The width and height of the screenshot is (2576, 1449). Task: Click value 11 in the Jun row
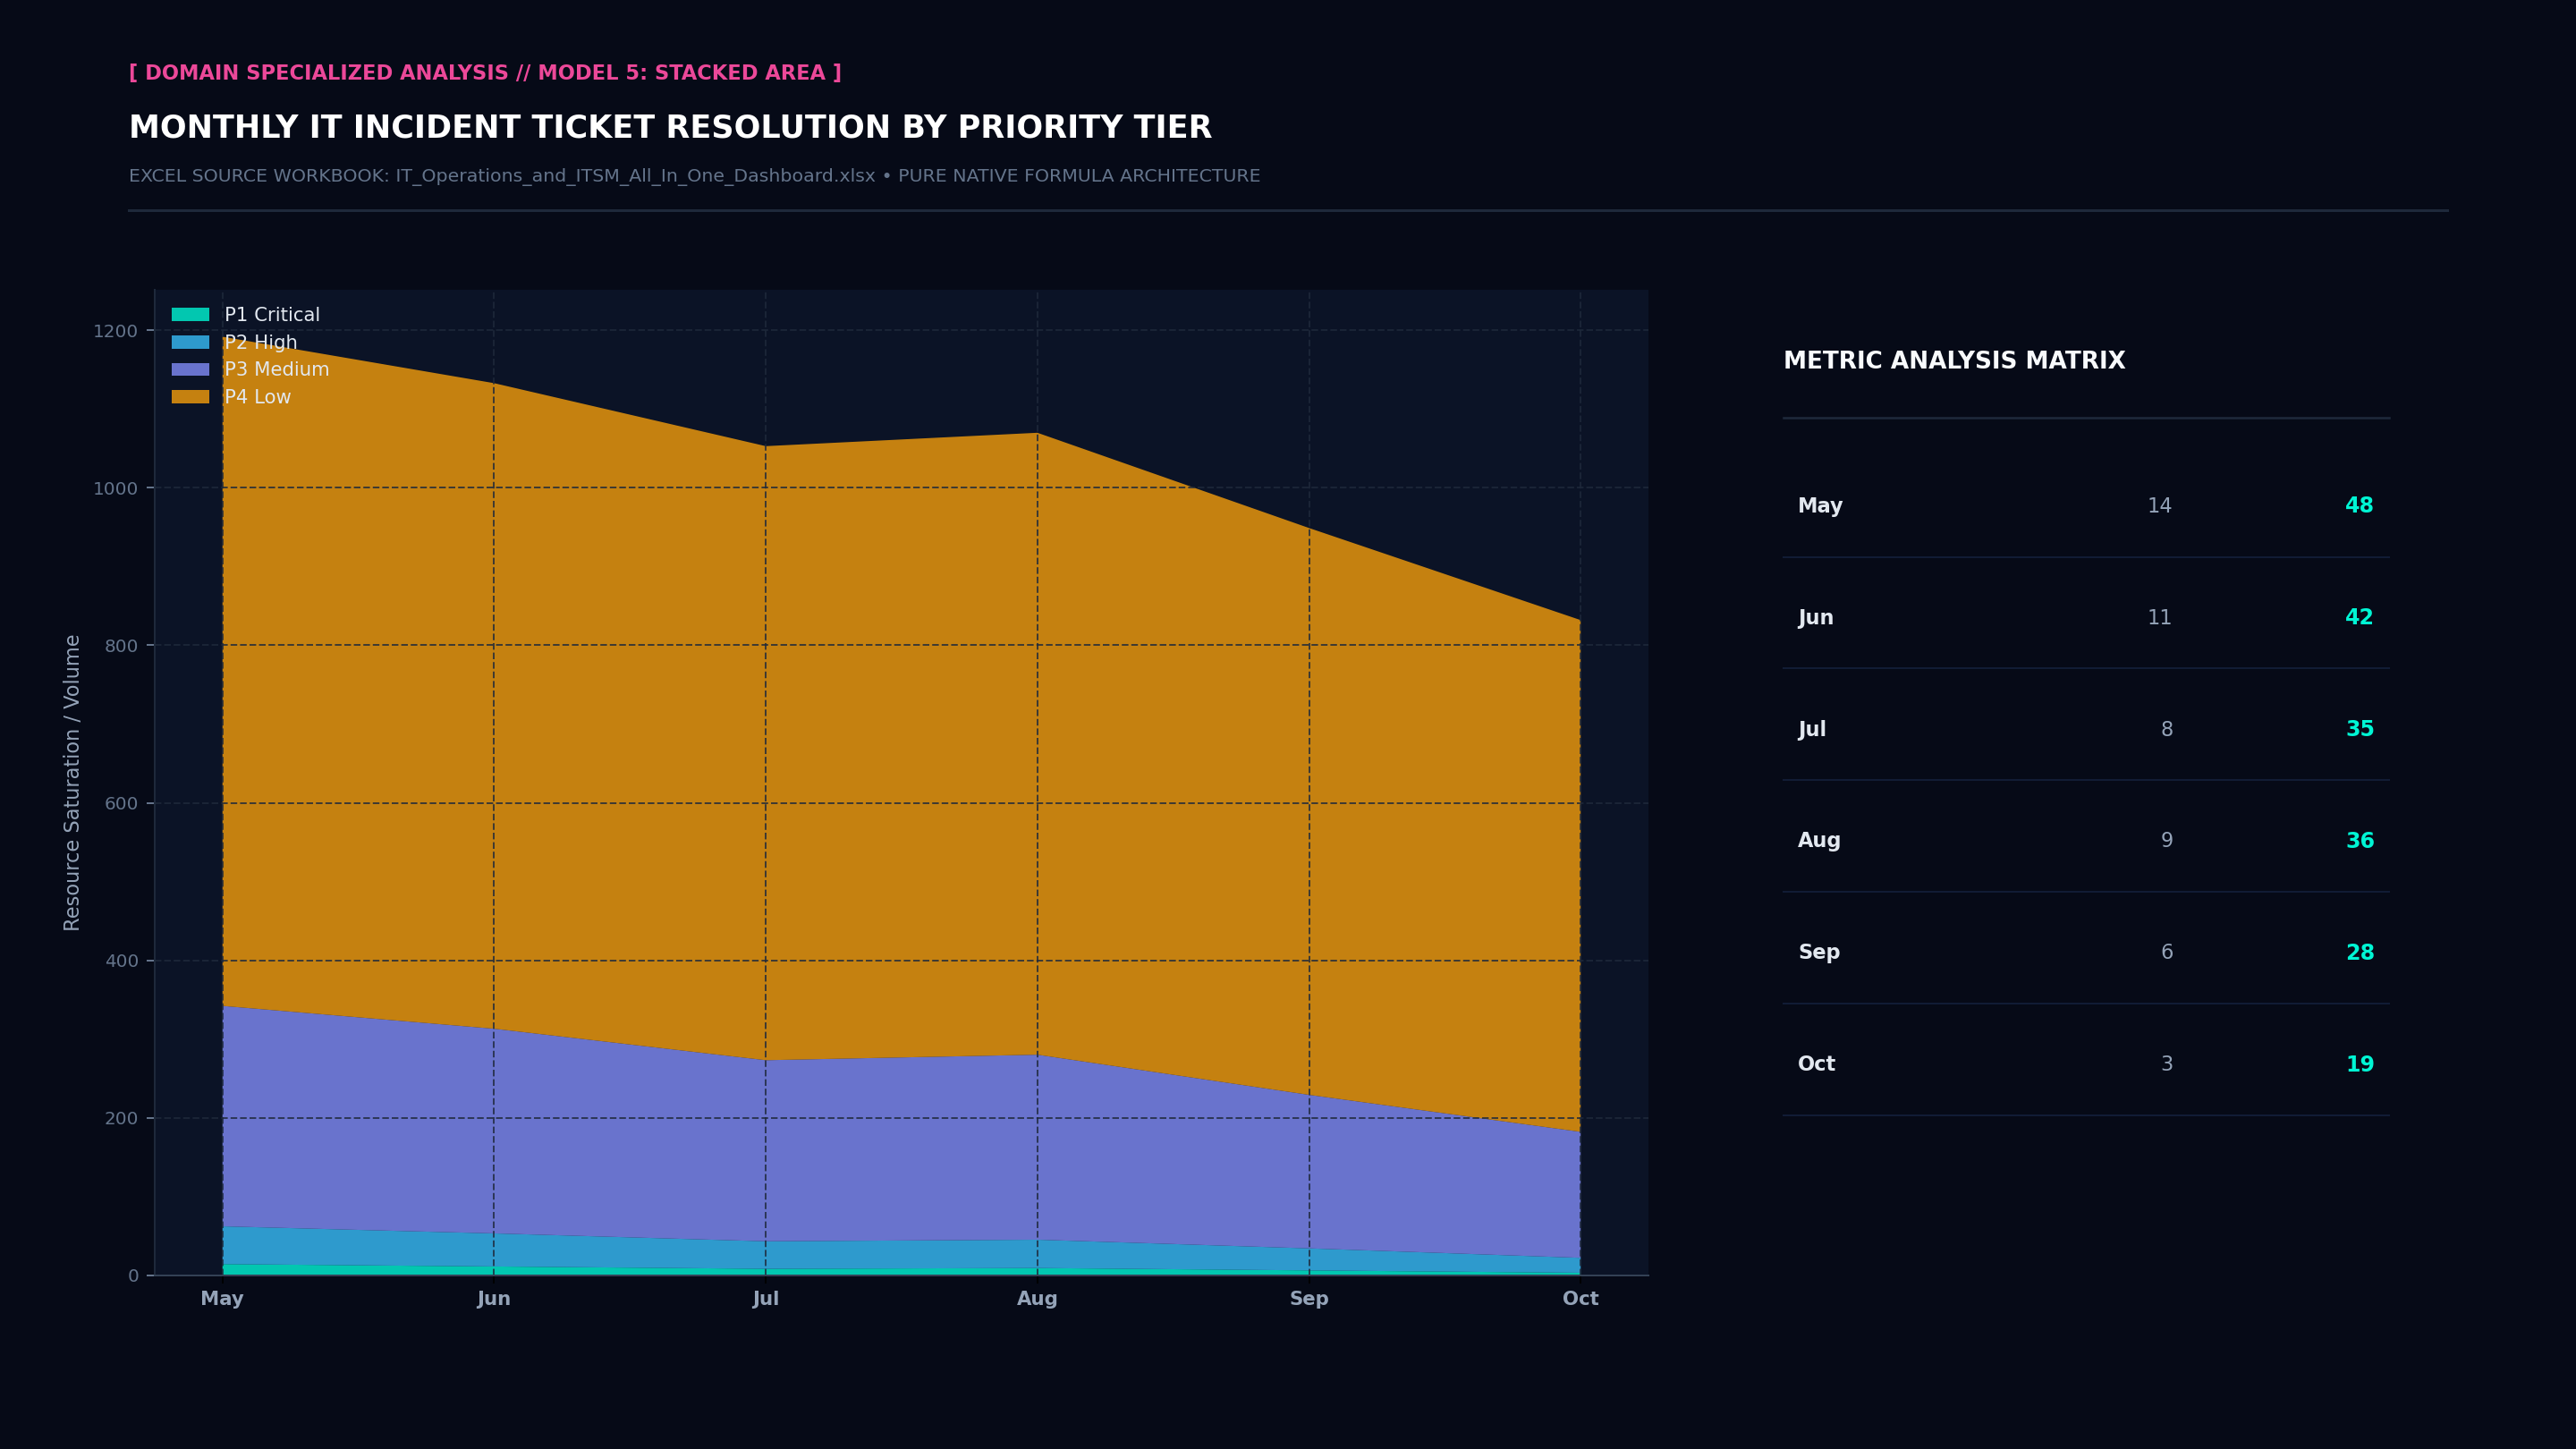tap(2159, 618)
